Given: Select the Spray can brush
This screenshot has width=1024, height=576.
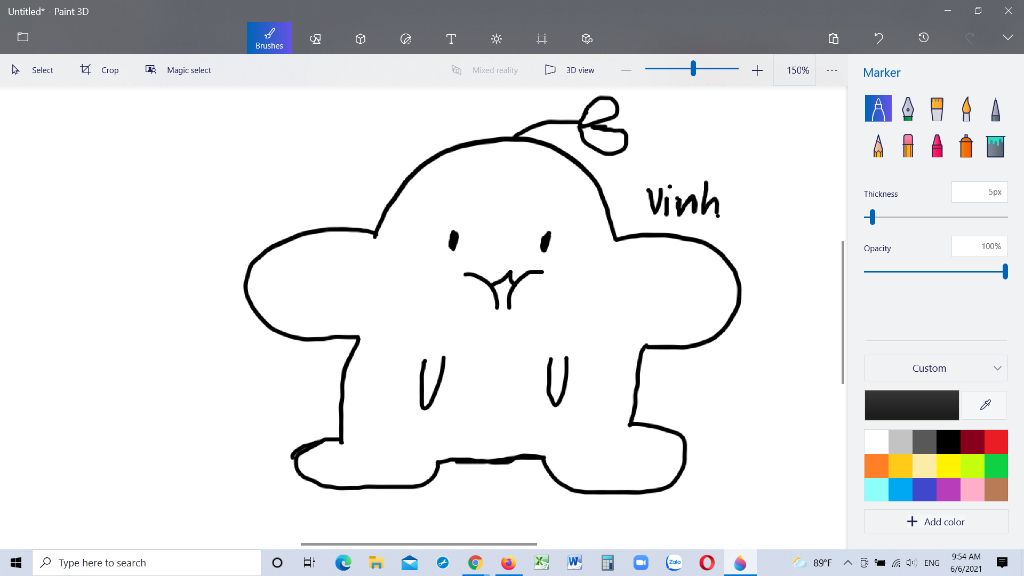Looking at the screenshot, I should coord(966,145).
